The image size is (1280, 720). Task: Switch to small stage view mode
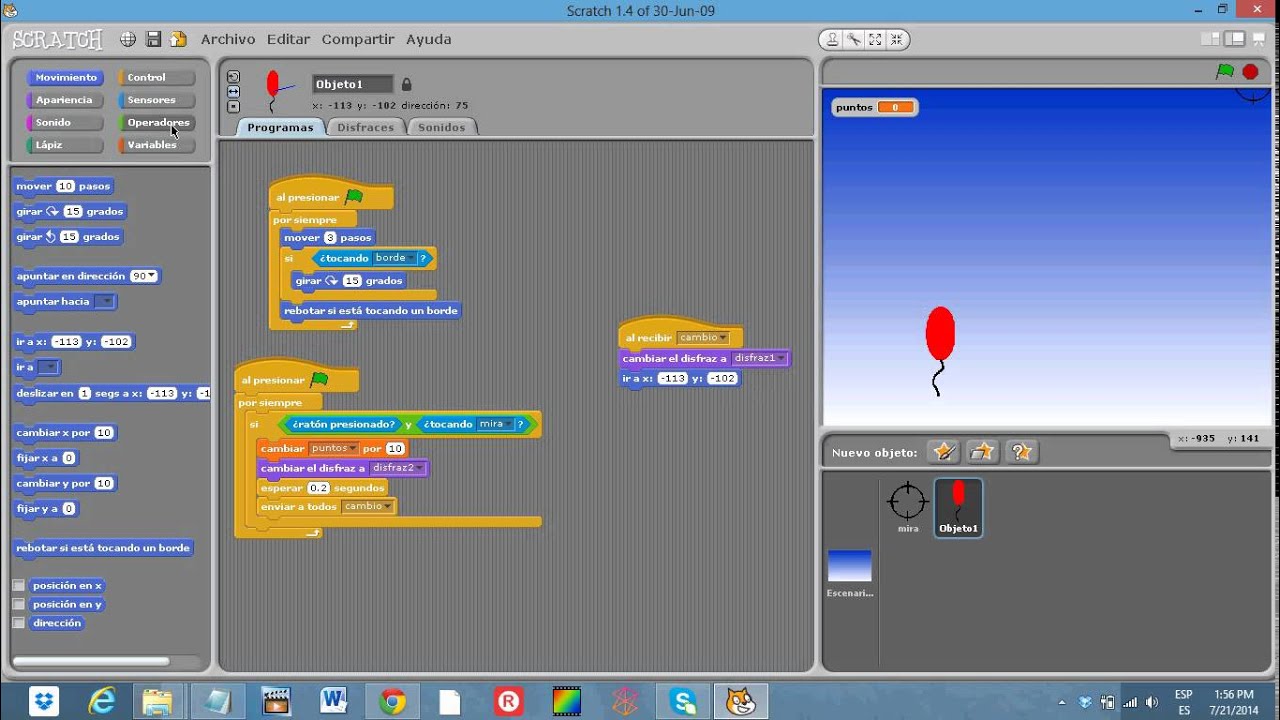coord(1212,39)
